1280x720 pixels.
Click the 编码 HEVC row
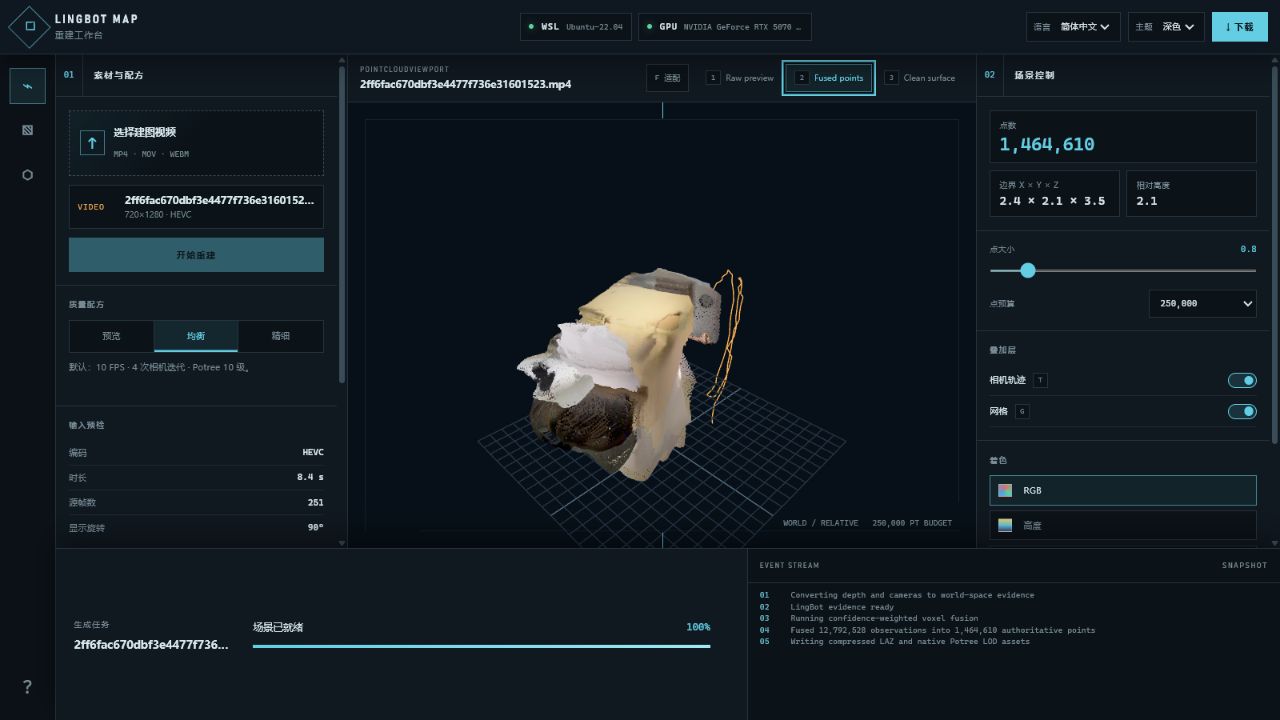click(x=196, y=452)
